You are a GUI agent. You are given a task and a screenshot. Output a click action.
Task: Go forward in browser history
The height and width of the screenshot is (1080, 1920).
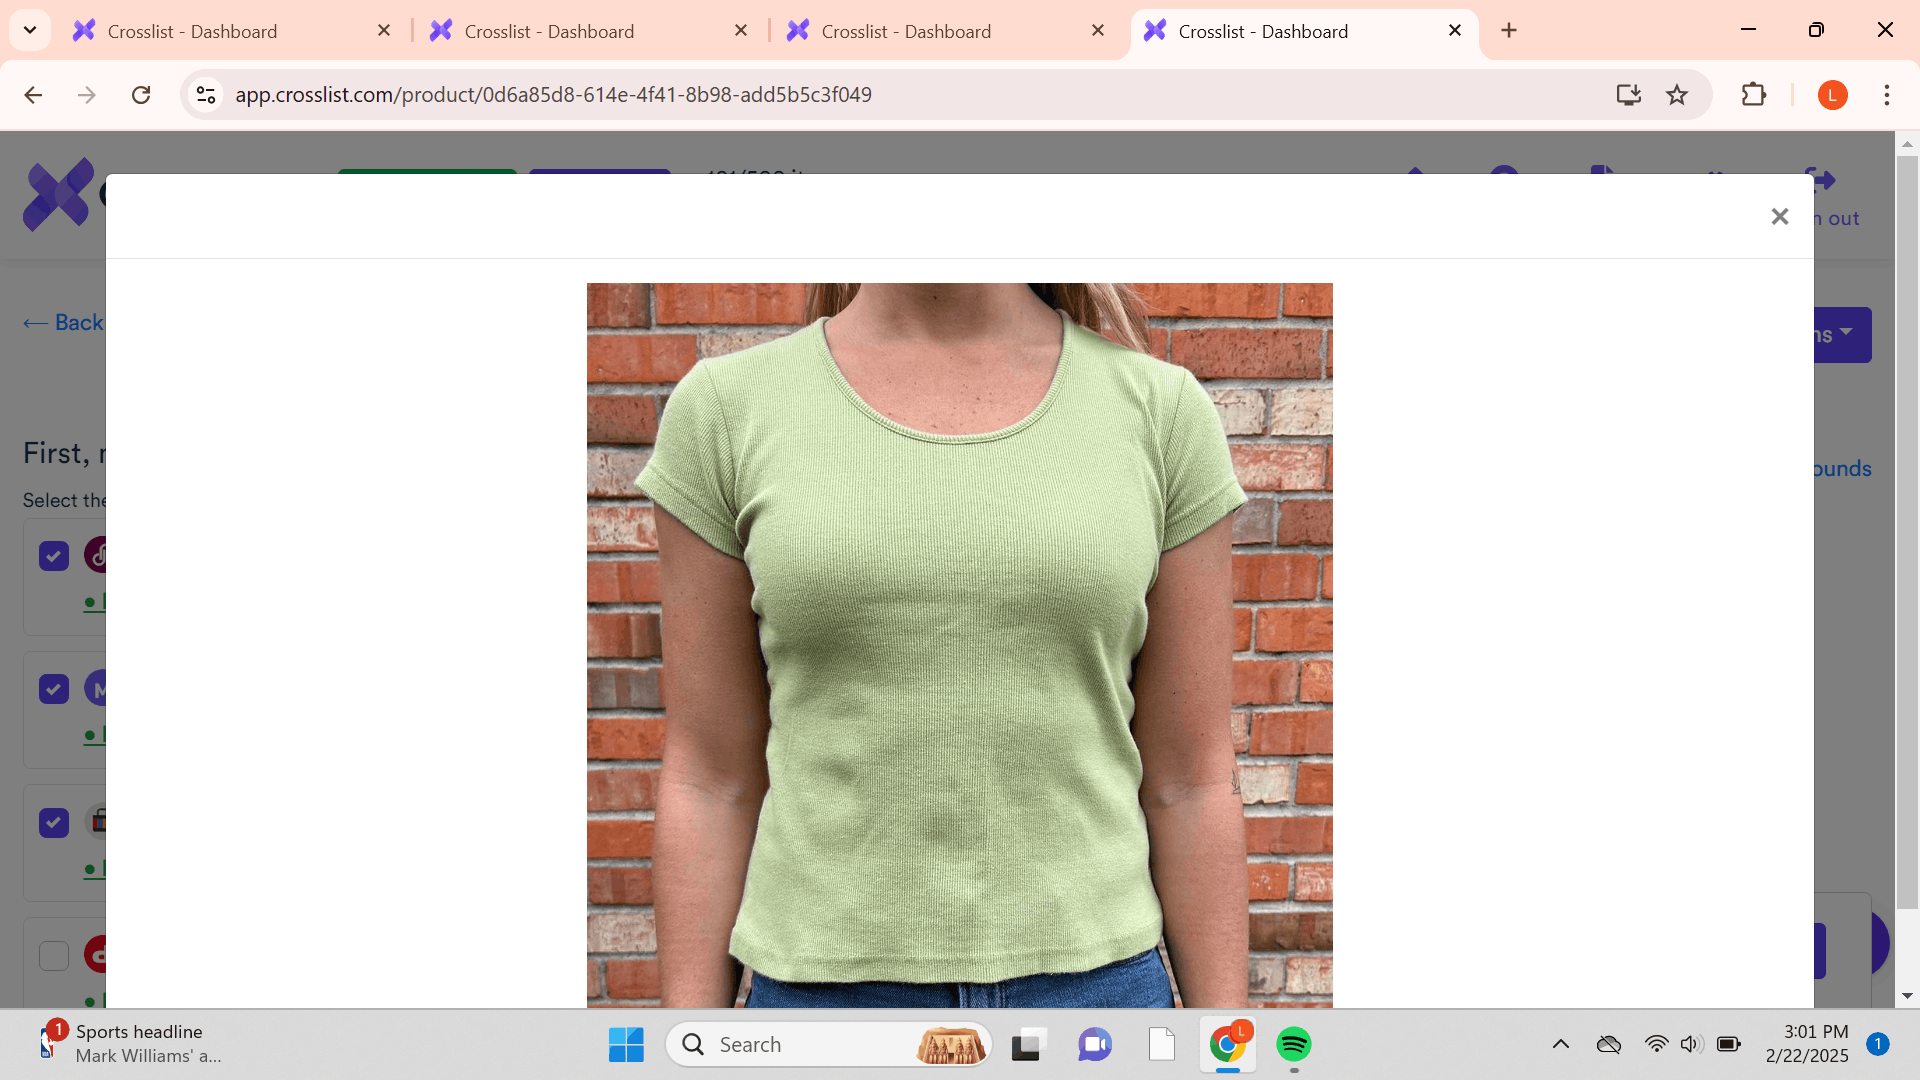coord(87,95)
